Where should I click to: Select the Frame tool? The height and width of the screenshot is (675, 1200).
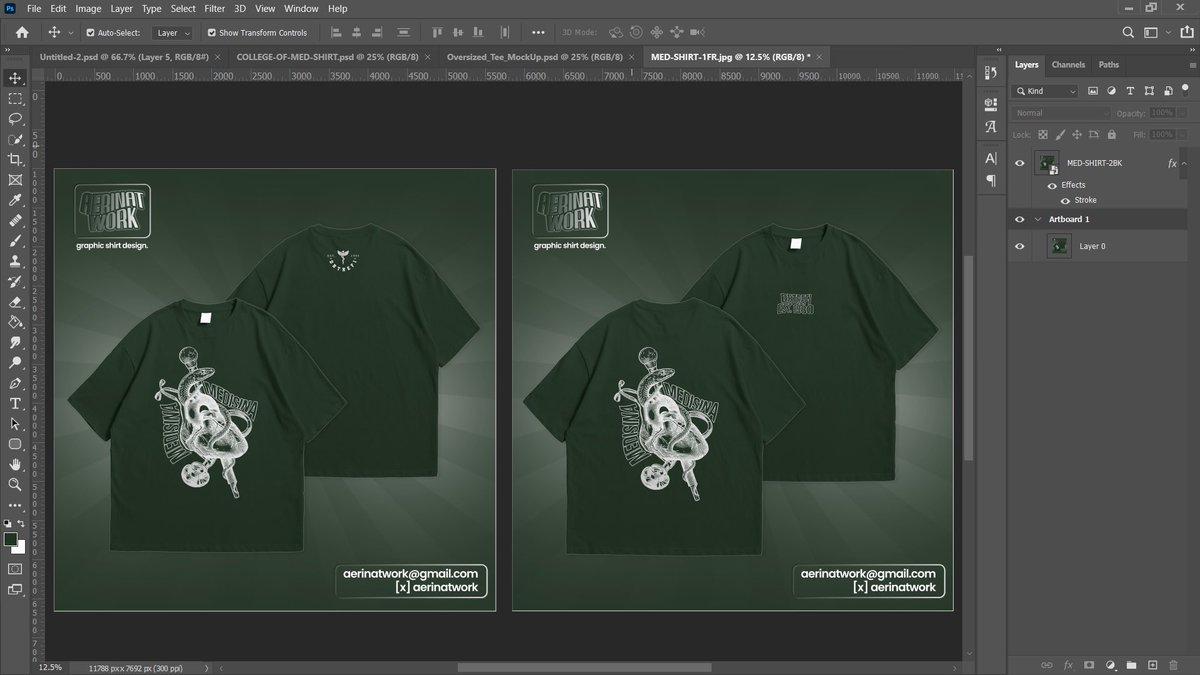pos(15,180)
